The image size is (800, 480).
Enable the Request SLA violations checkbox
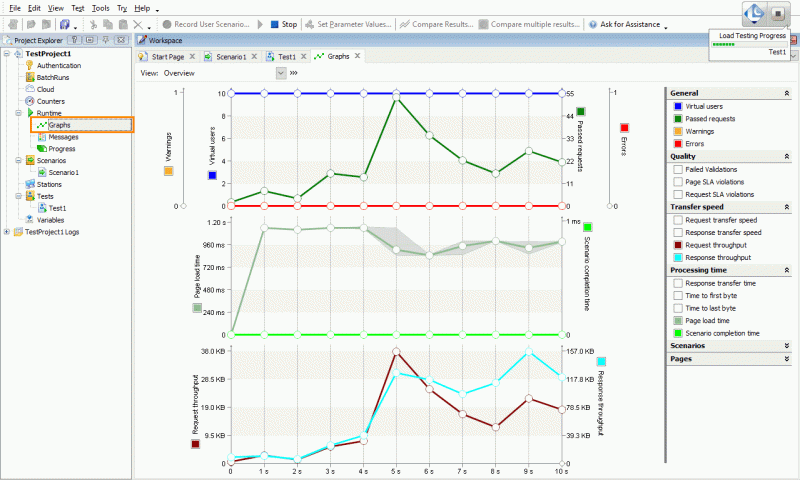pyautogui.click(x=678, y=194)
